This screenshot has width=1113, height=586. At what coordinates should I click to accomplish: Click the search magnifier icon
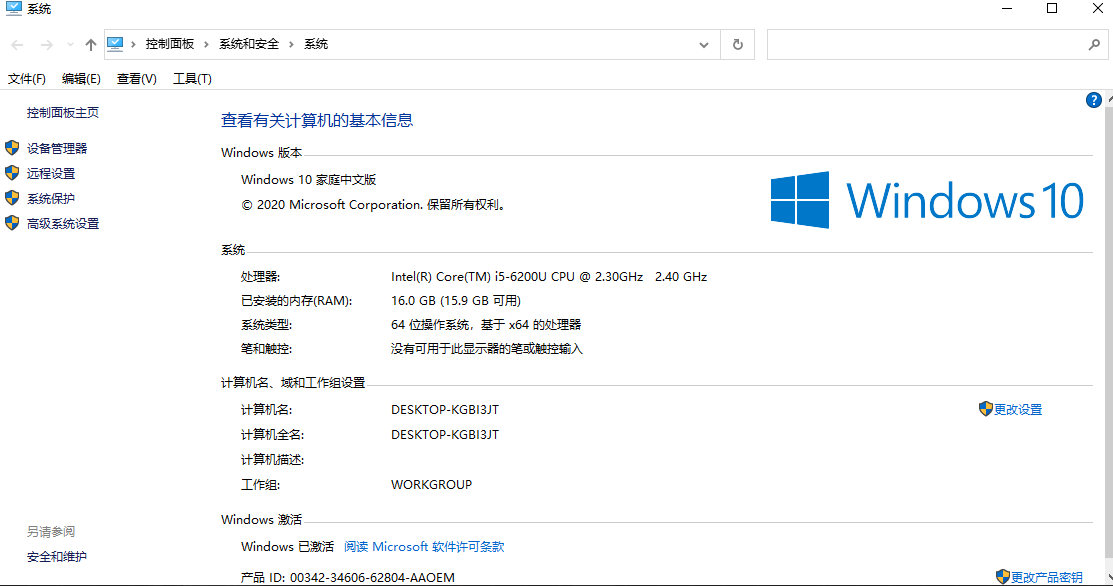point(1094,45)
